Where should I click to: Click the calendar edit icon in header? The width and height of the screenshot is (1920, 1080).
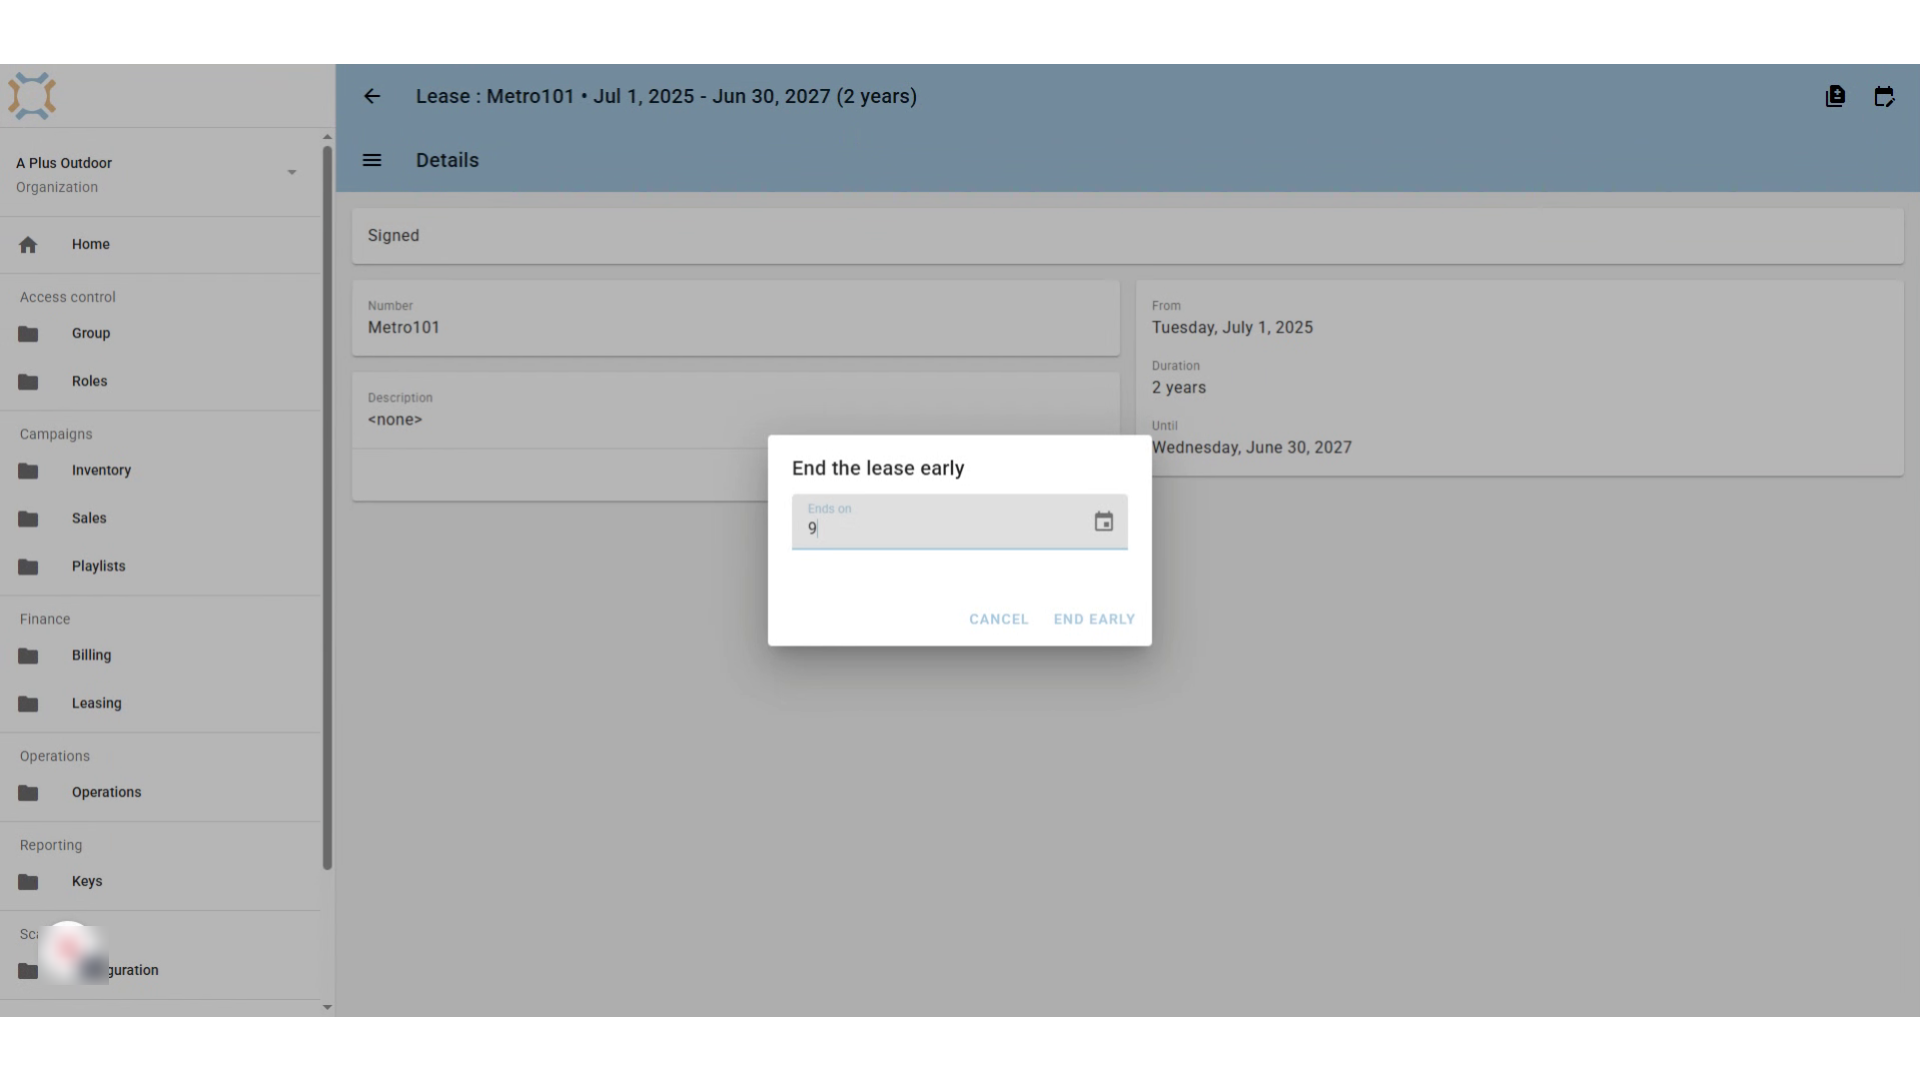[1884, 96]
